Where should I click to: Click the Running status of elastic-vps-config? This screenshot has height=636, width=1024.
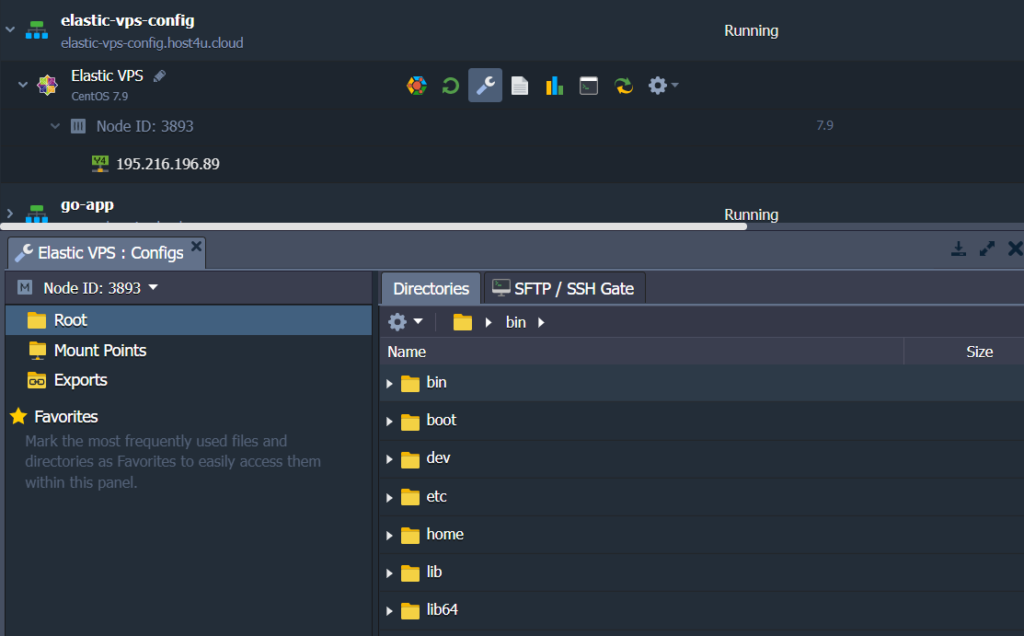751,31
